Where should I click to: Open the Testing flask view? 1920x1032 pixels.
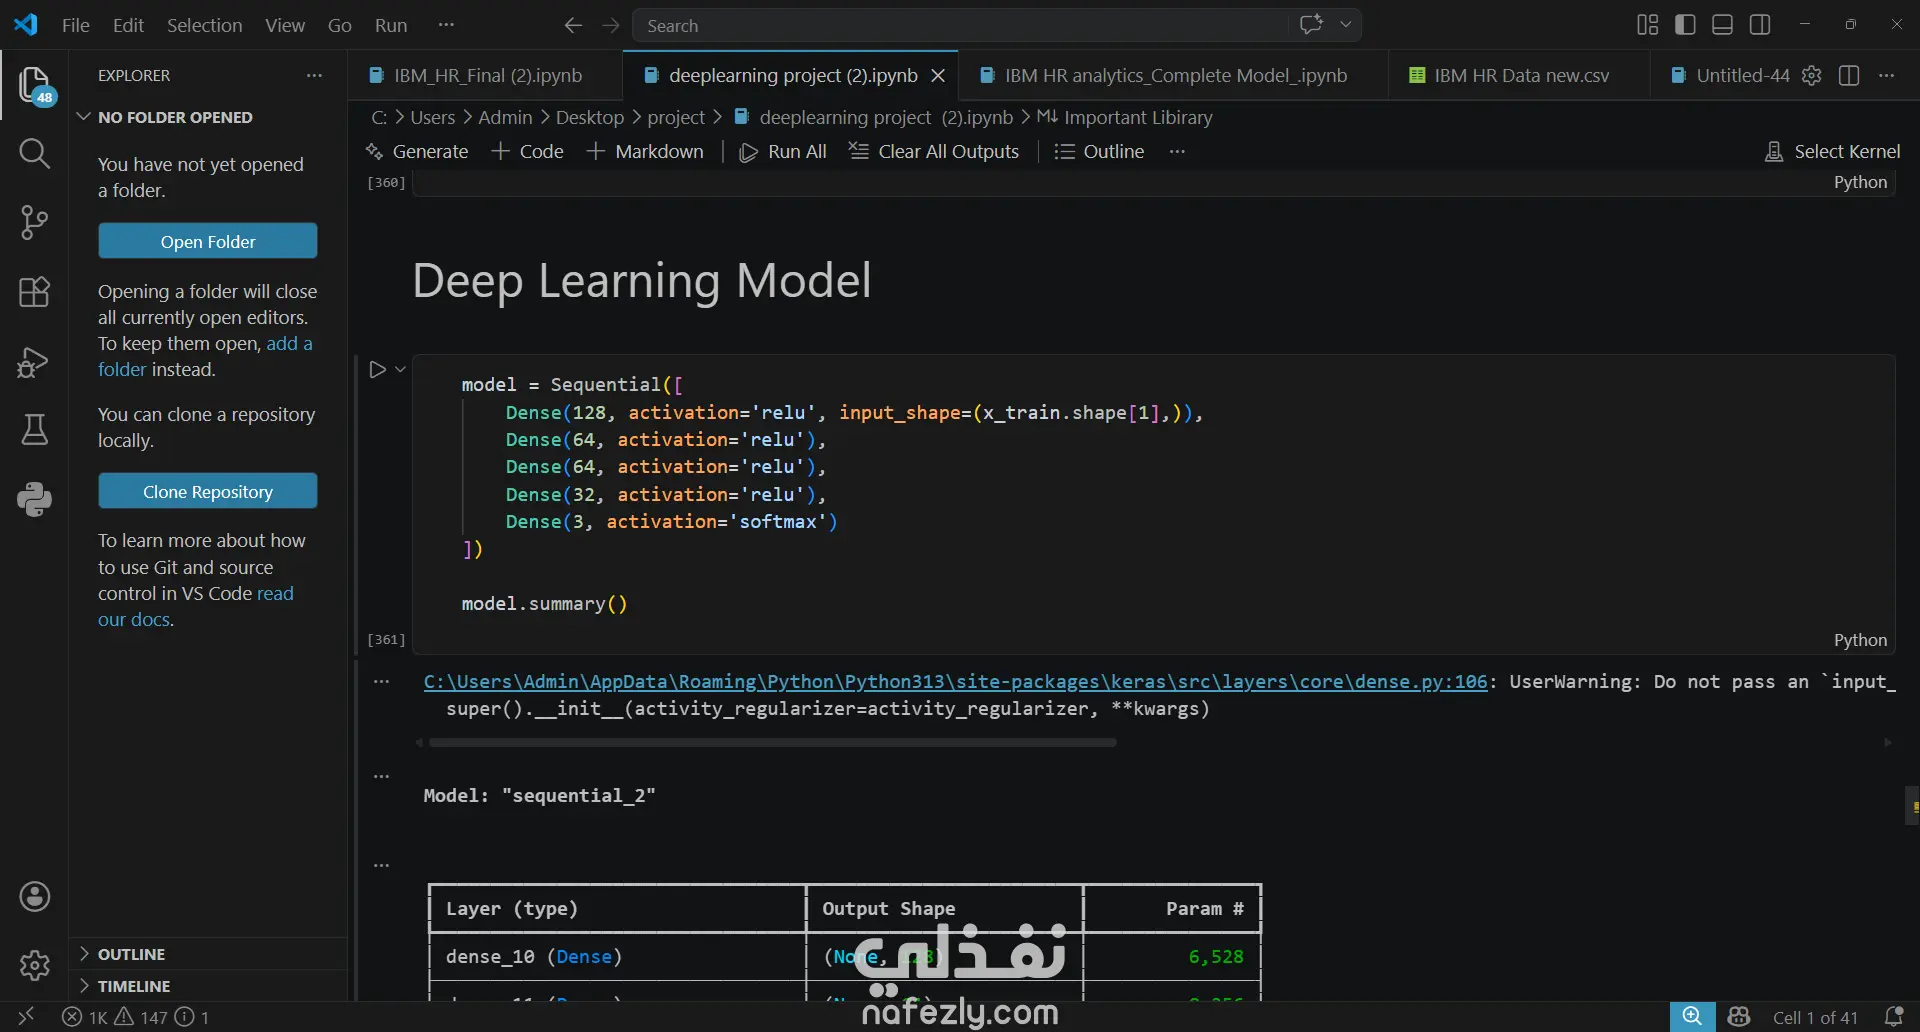tap(34, 430)
